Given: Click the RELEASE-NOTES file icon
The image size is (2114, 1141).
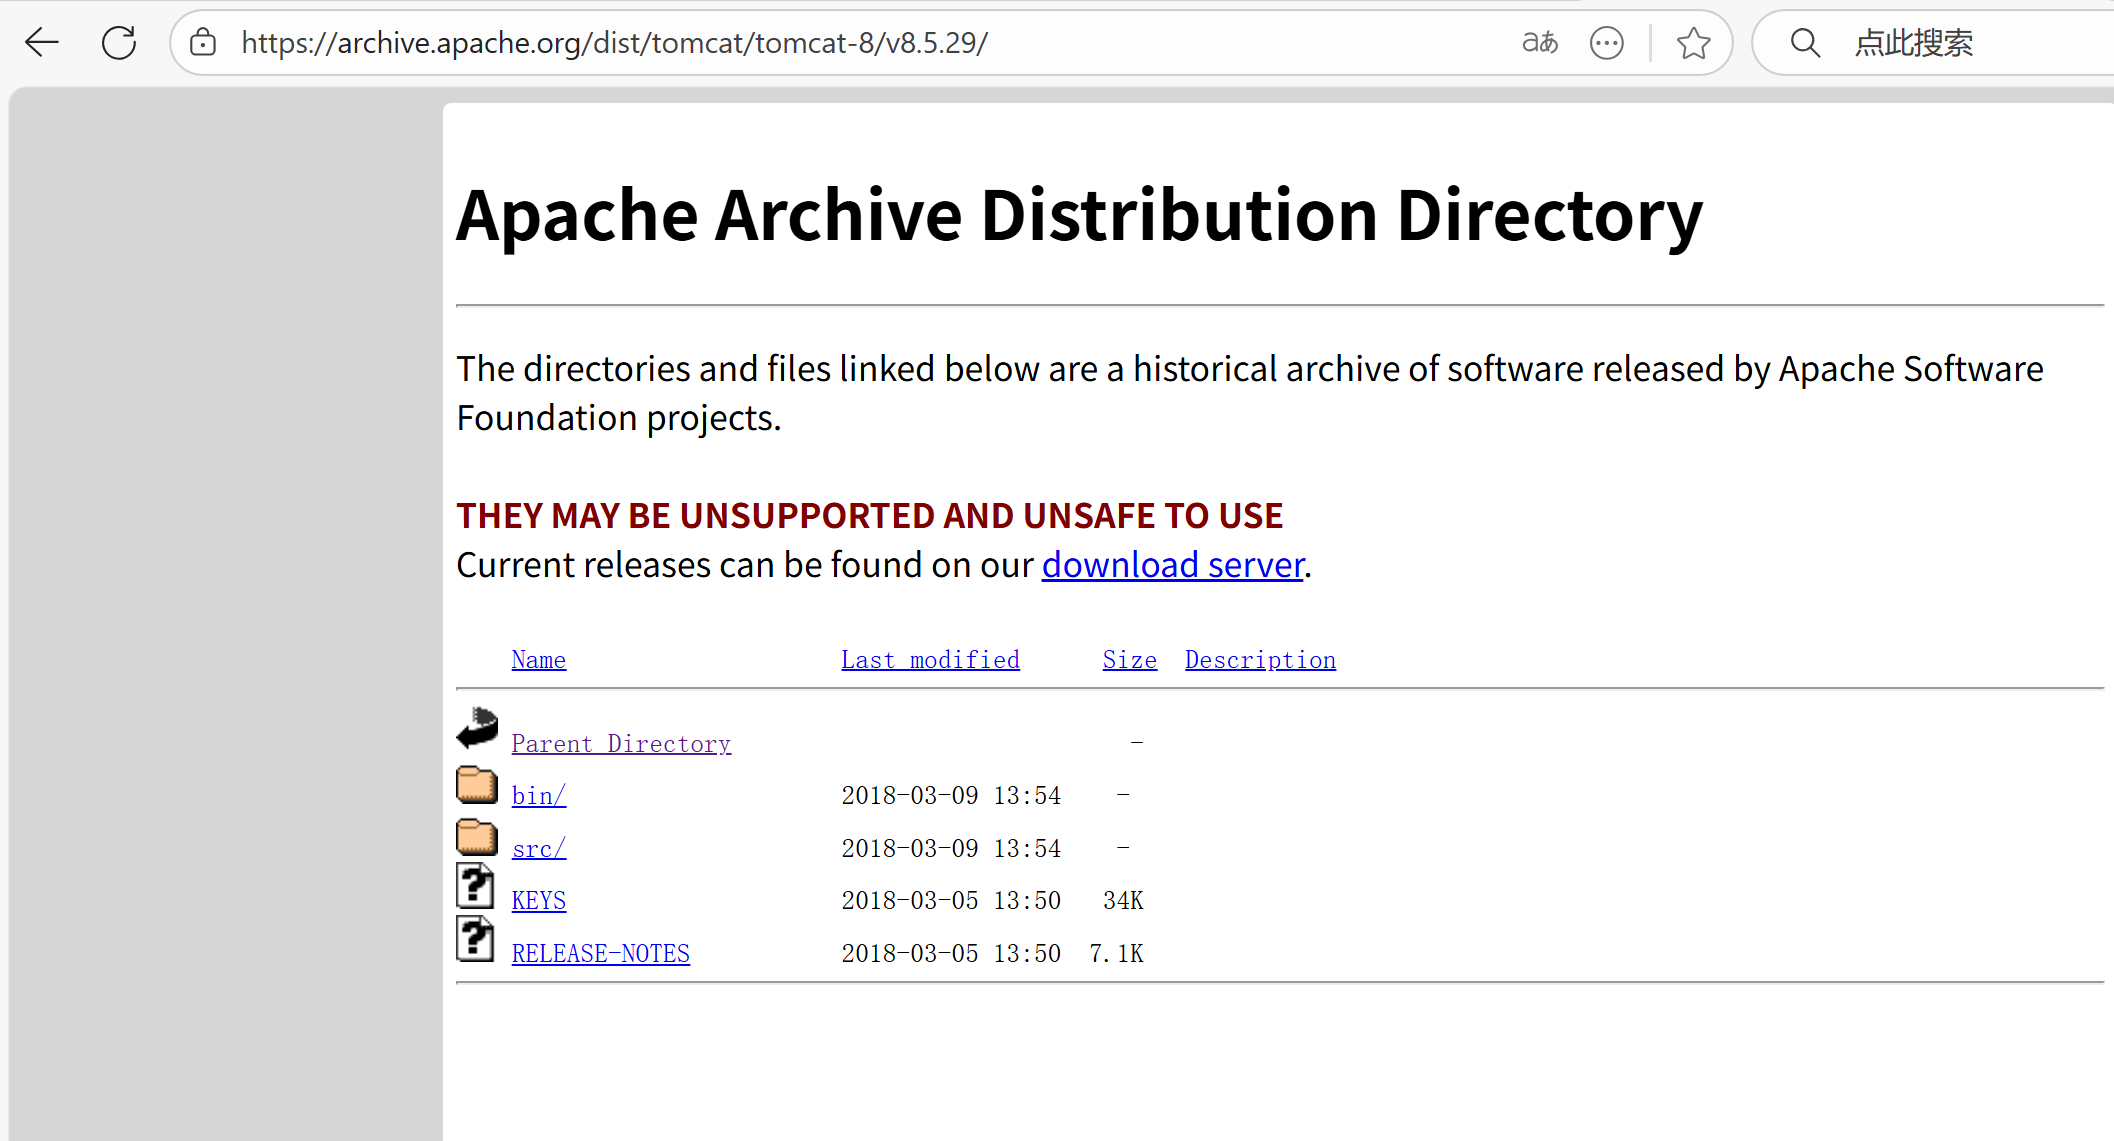Looking at the screenshot, I should point(476,939).
